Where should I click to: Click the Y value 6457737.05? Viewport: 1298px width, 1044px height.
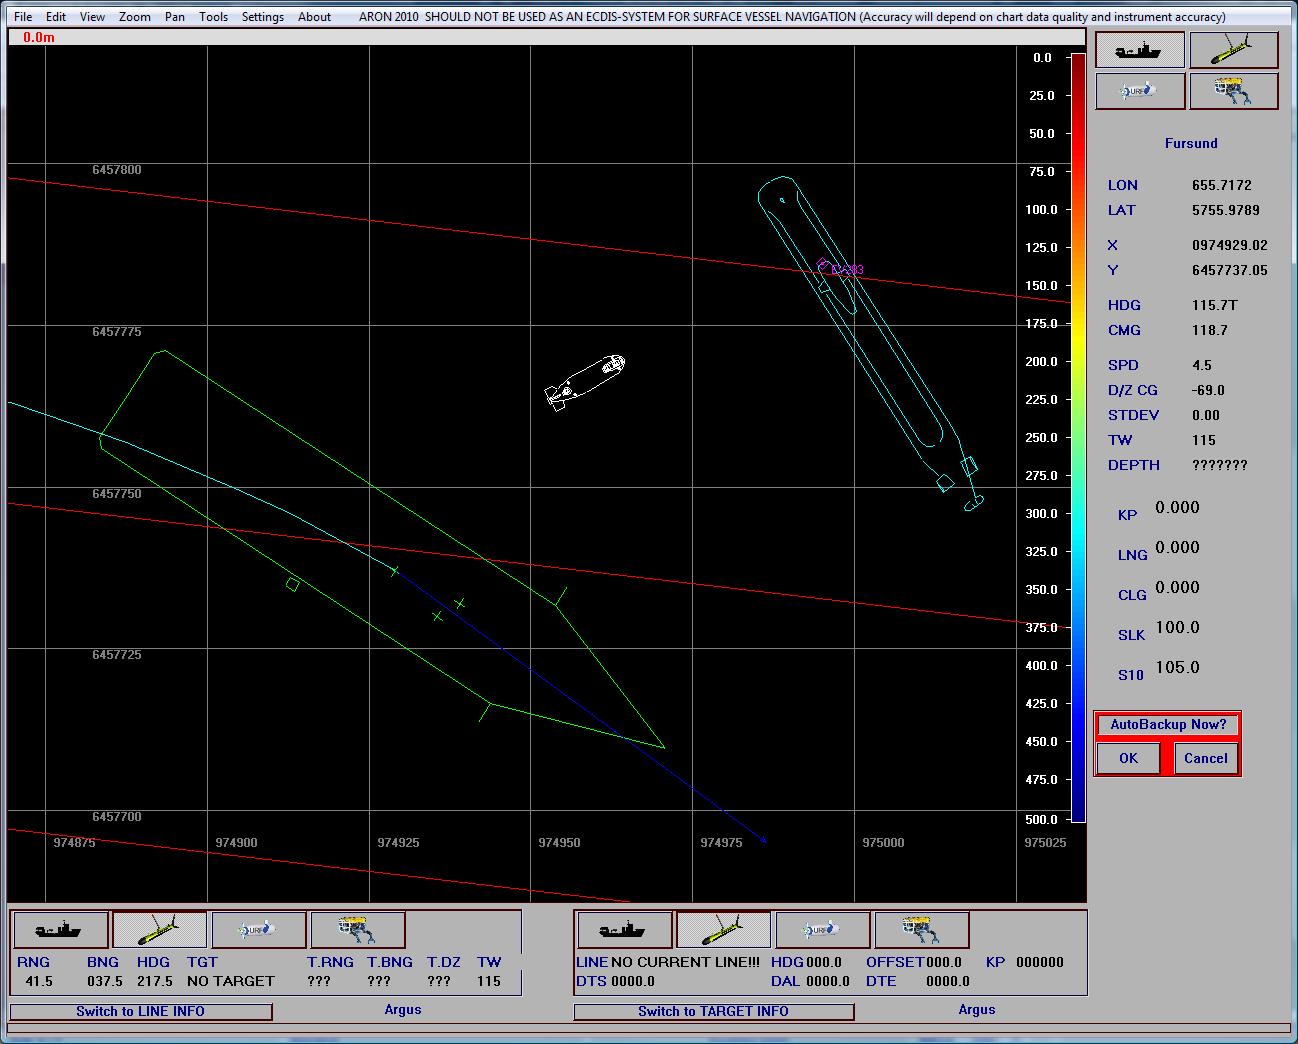[1230, 270]
